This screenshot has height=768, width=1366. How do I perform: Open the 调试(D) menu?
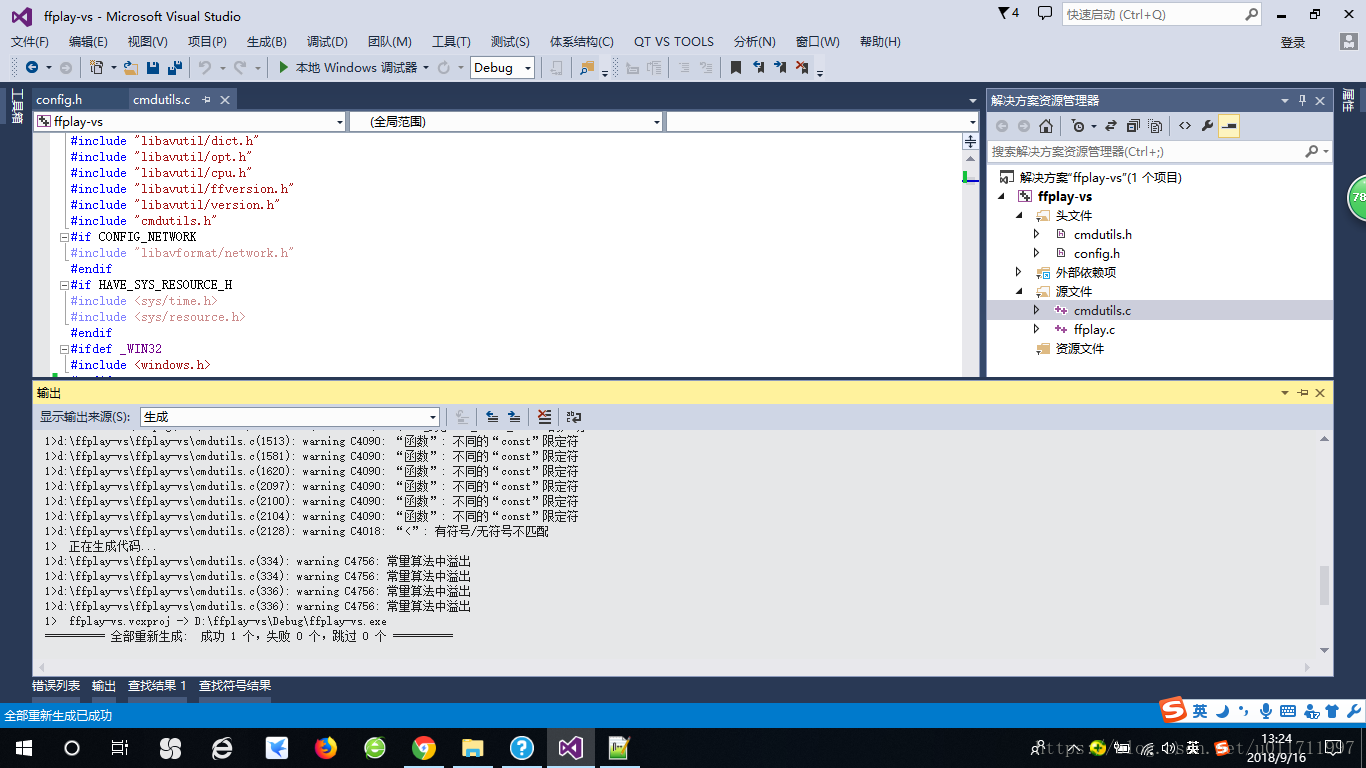[327, 41]
